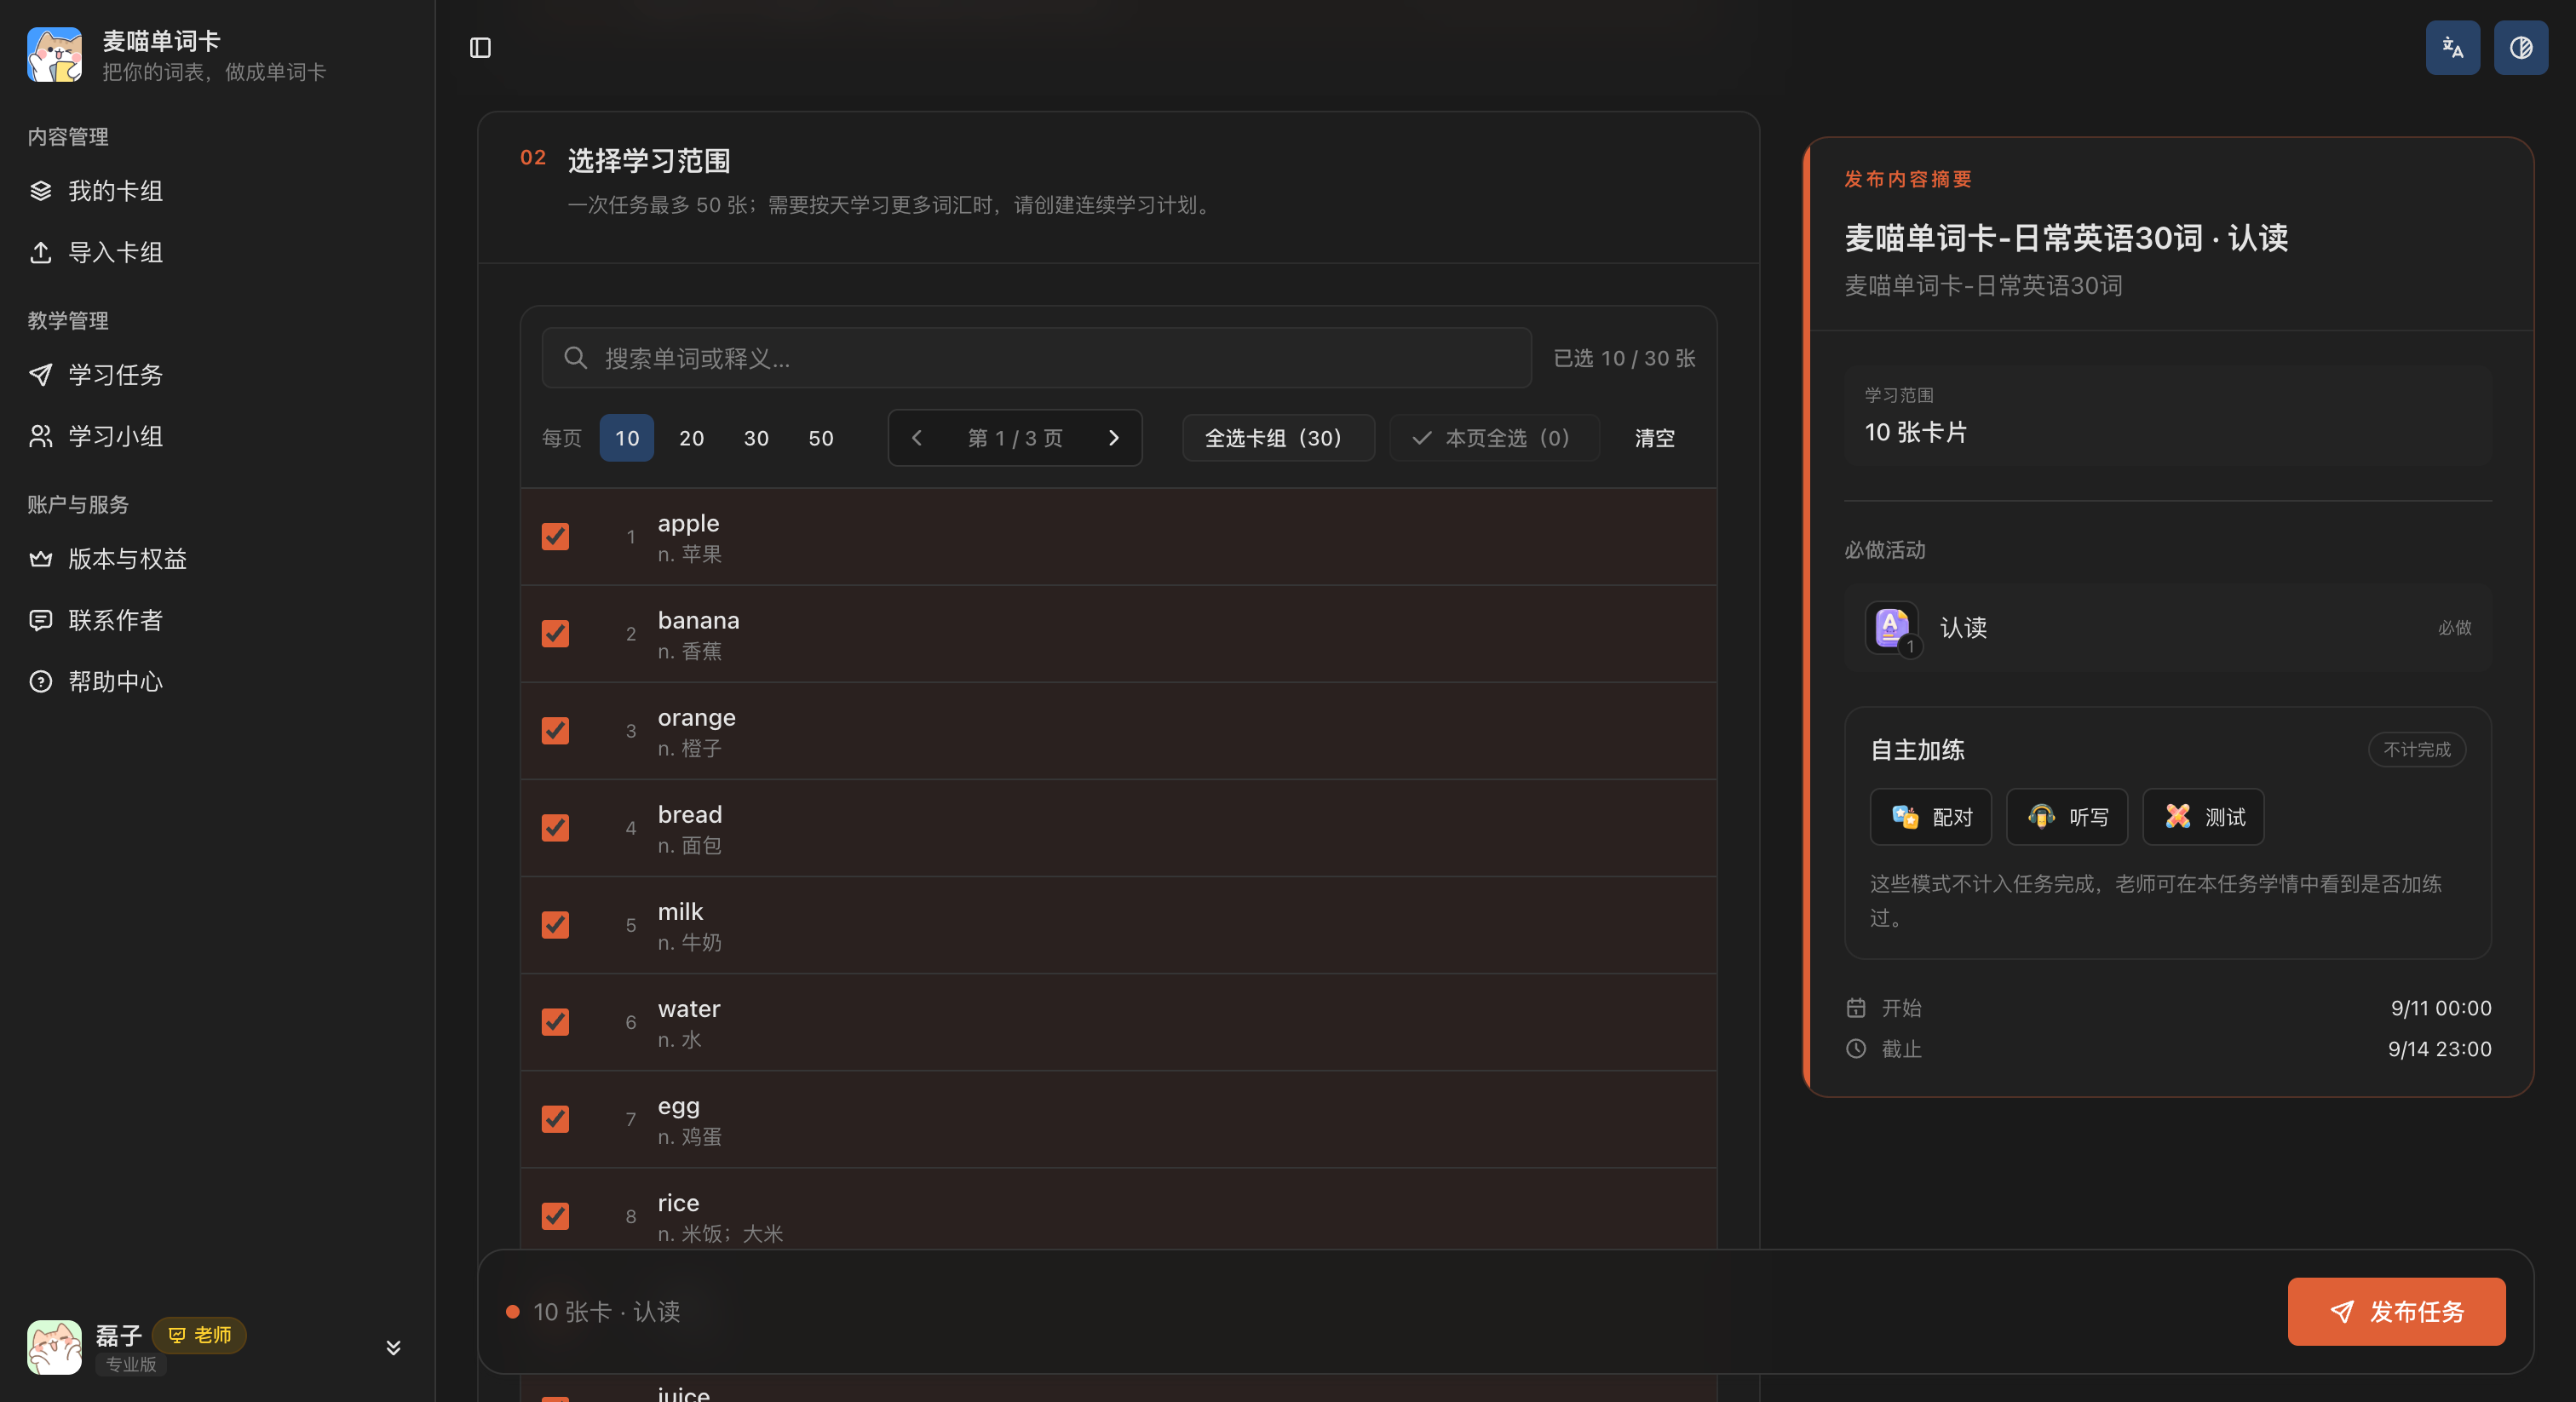
Task: Uncheck the milk card checkbox
Action: (x=555, y=925)
